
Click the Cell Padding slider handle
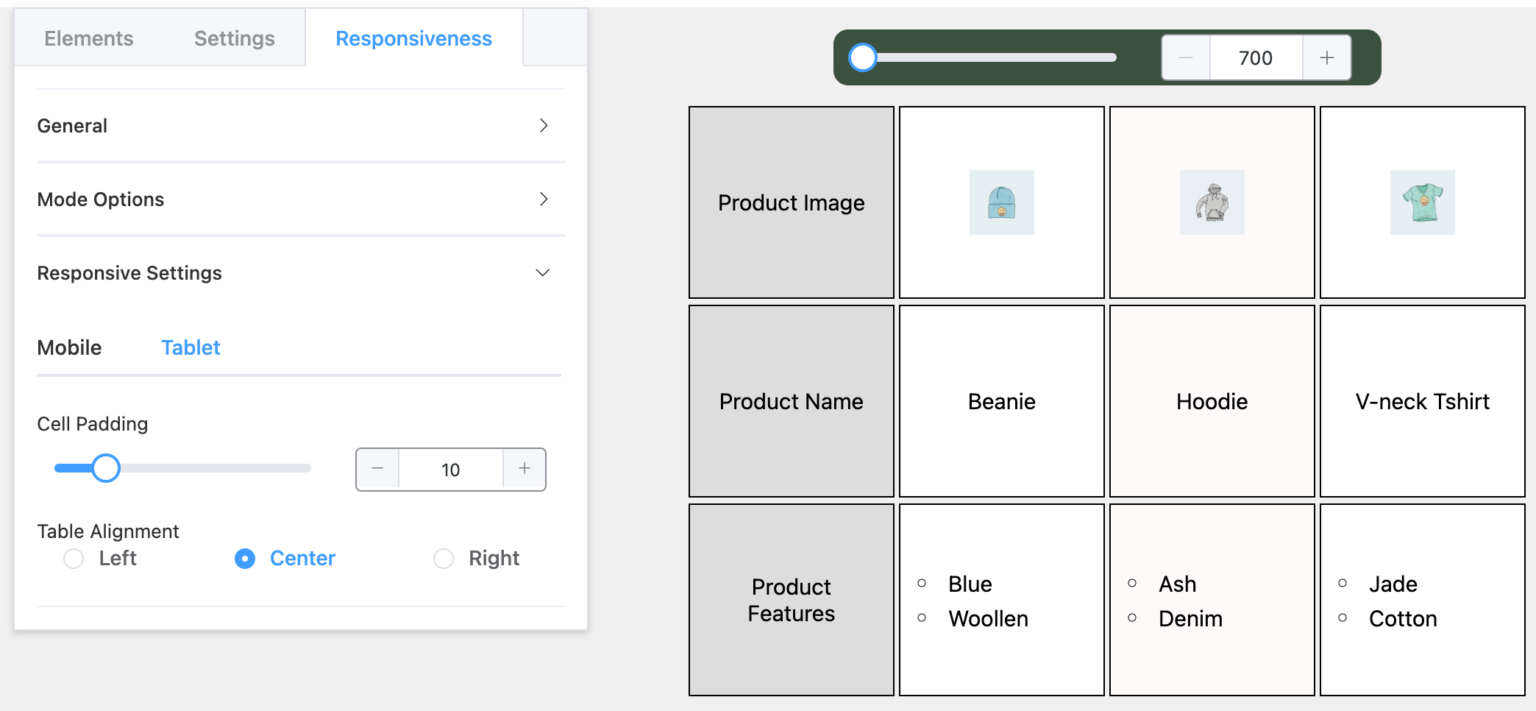[106, 468]
